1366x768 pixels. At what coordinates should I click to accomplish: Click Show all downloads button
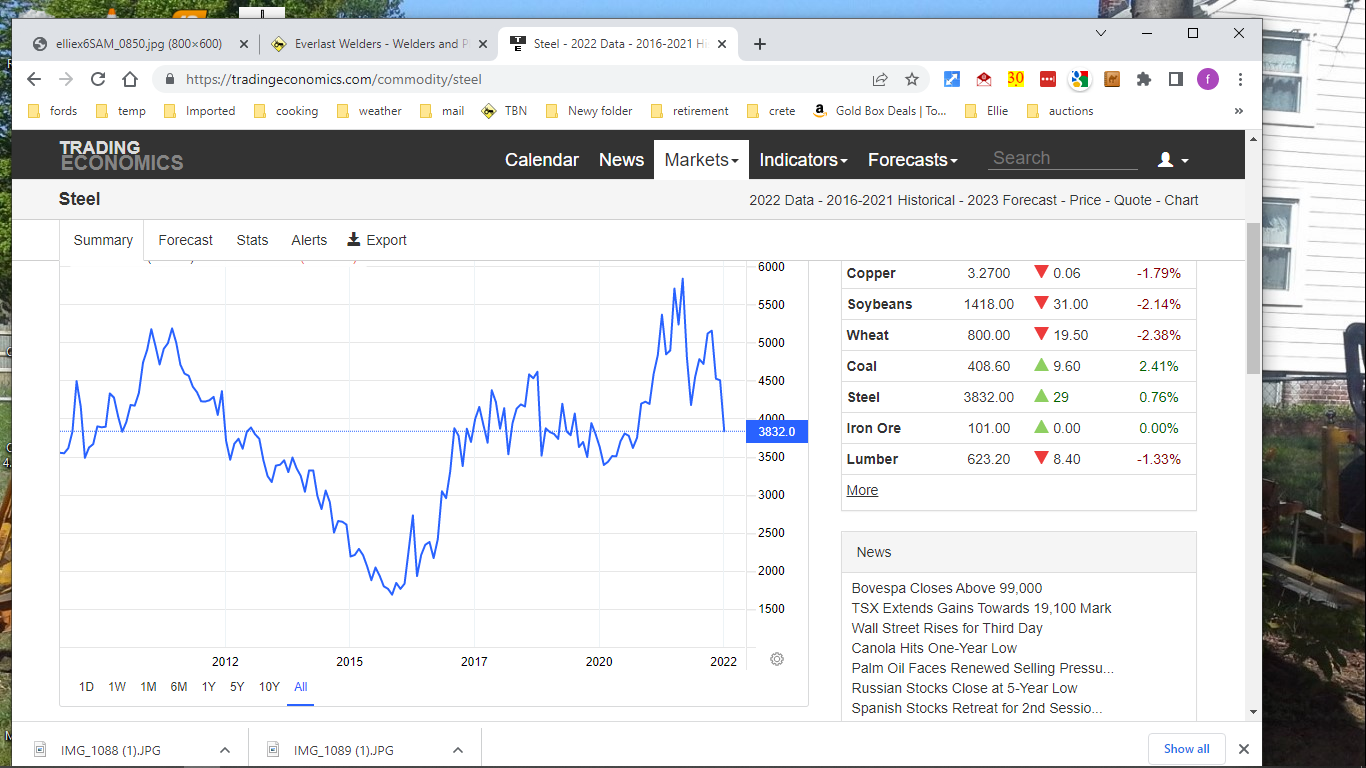[x=1186, y=749]
